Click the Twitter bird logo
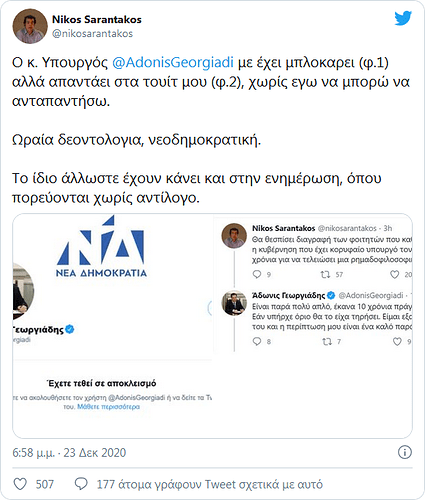 point(403,18)
